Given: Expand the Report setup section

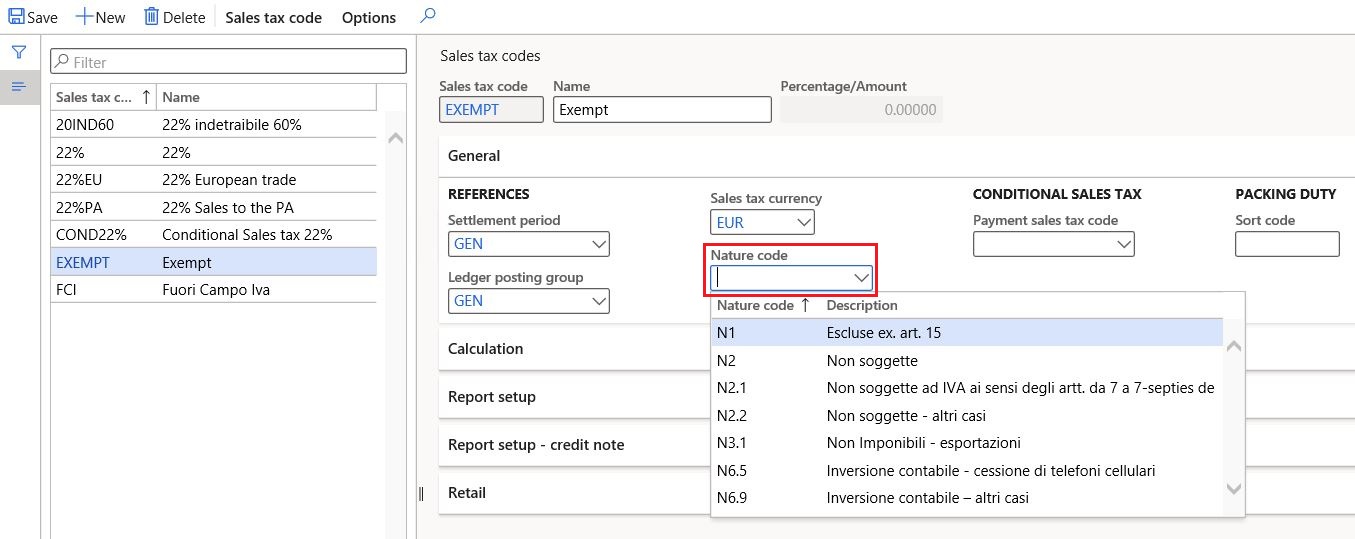Looking at the screenshot, I should tap(492, 397).
